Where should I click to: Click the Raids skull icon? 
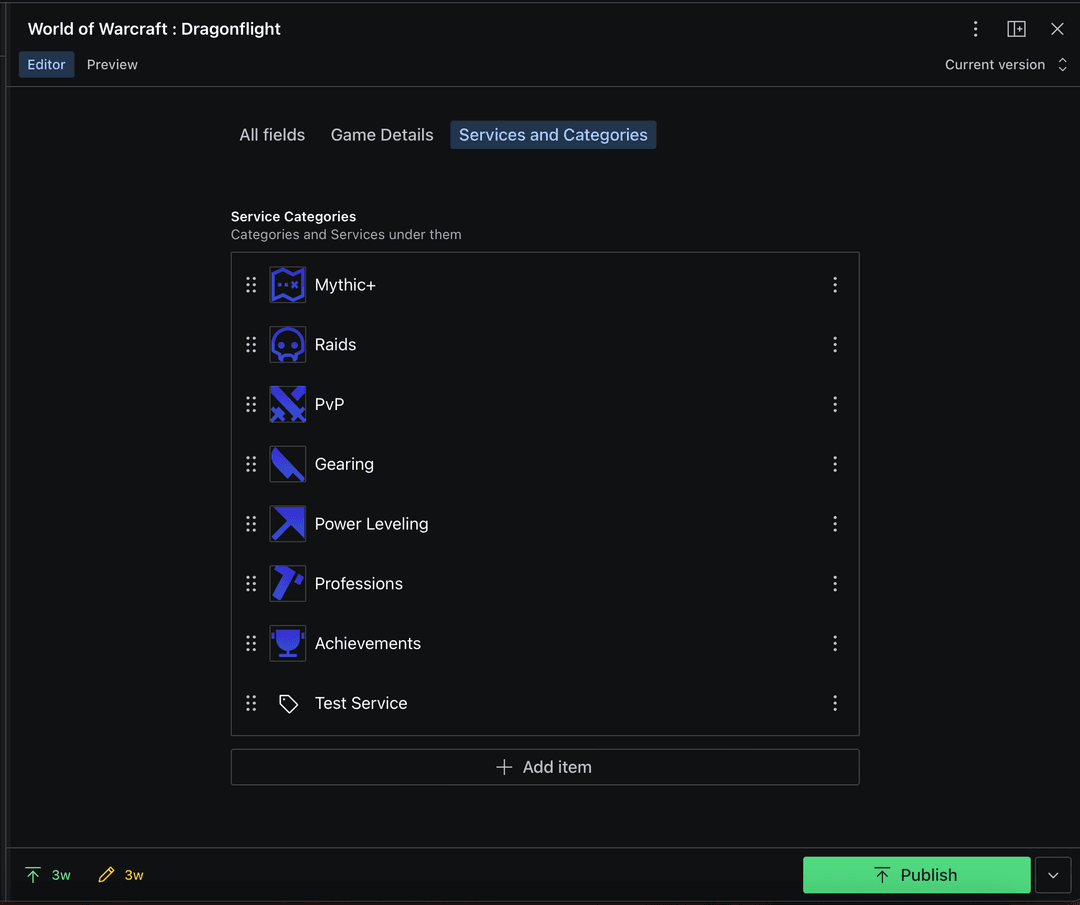pyautogui.click(x=288, y=345)
